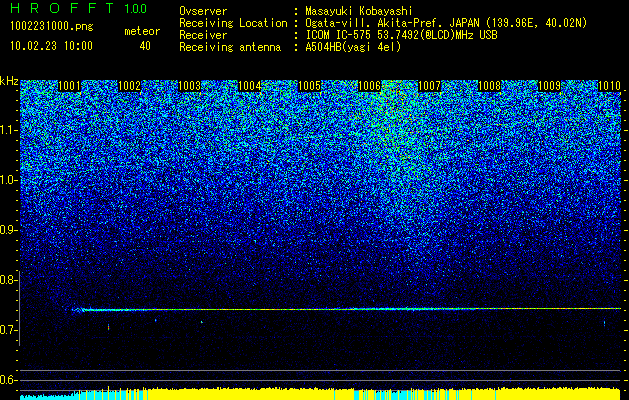Click the date stamp 10.02.23 10:00
This screenshot has height=400, width=629.
pyautogui.click(x=51, y=46)
